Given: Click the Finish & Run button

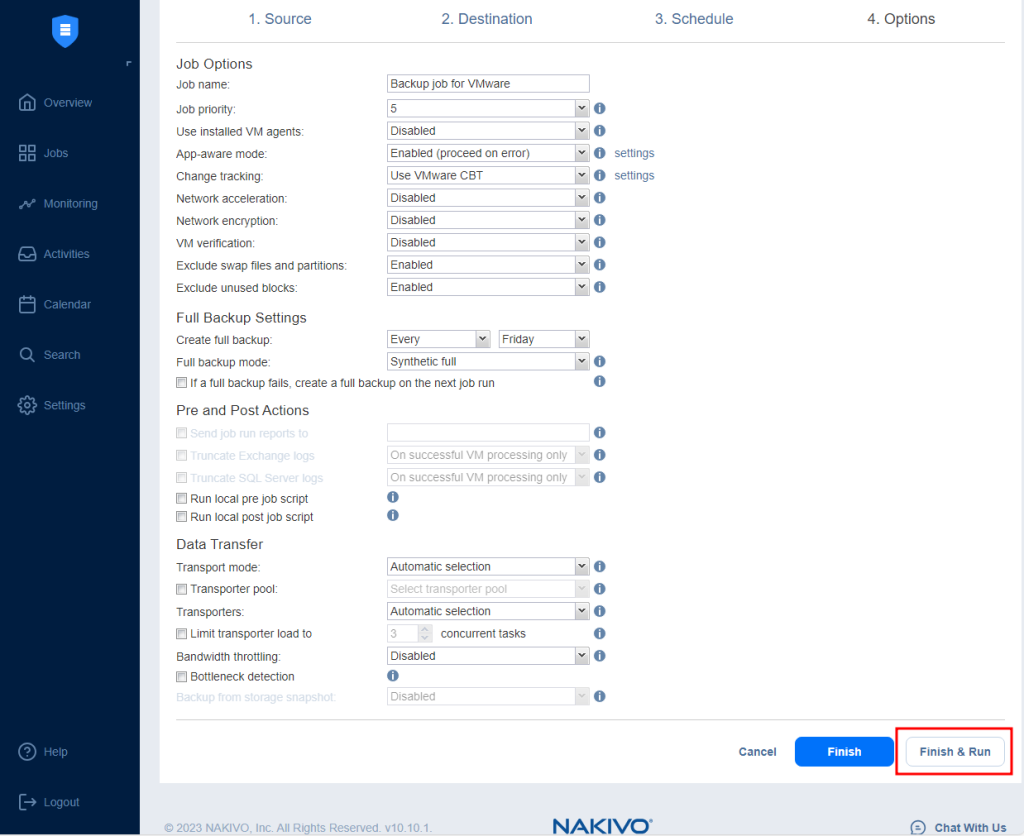Looking at the screenshot, I should [x=954, y=752].
